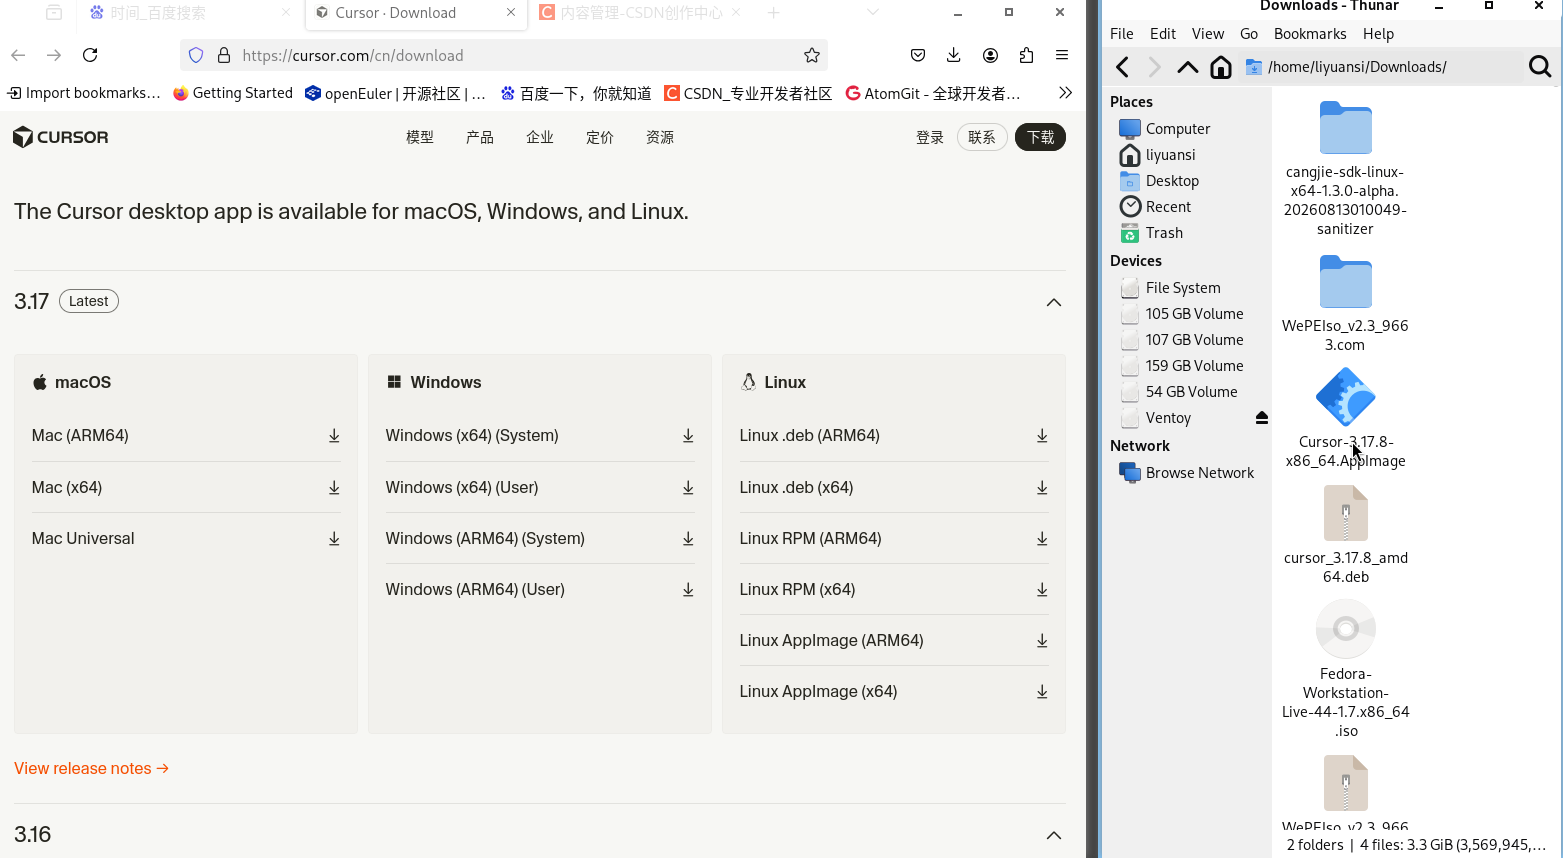Show more bookmarks toolbar overflow chevron
The height and width of the screenshot is (858, 1563).
coord(1066,93)
